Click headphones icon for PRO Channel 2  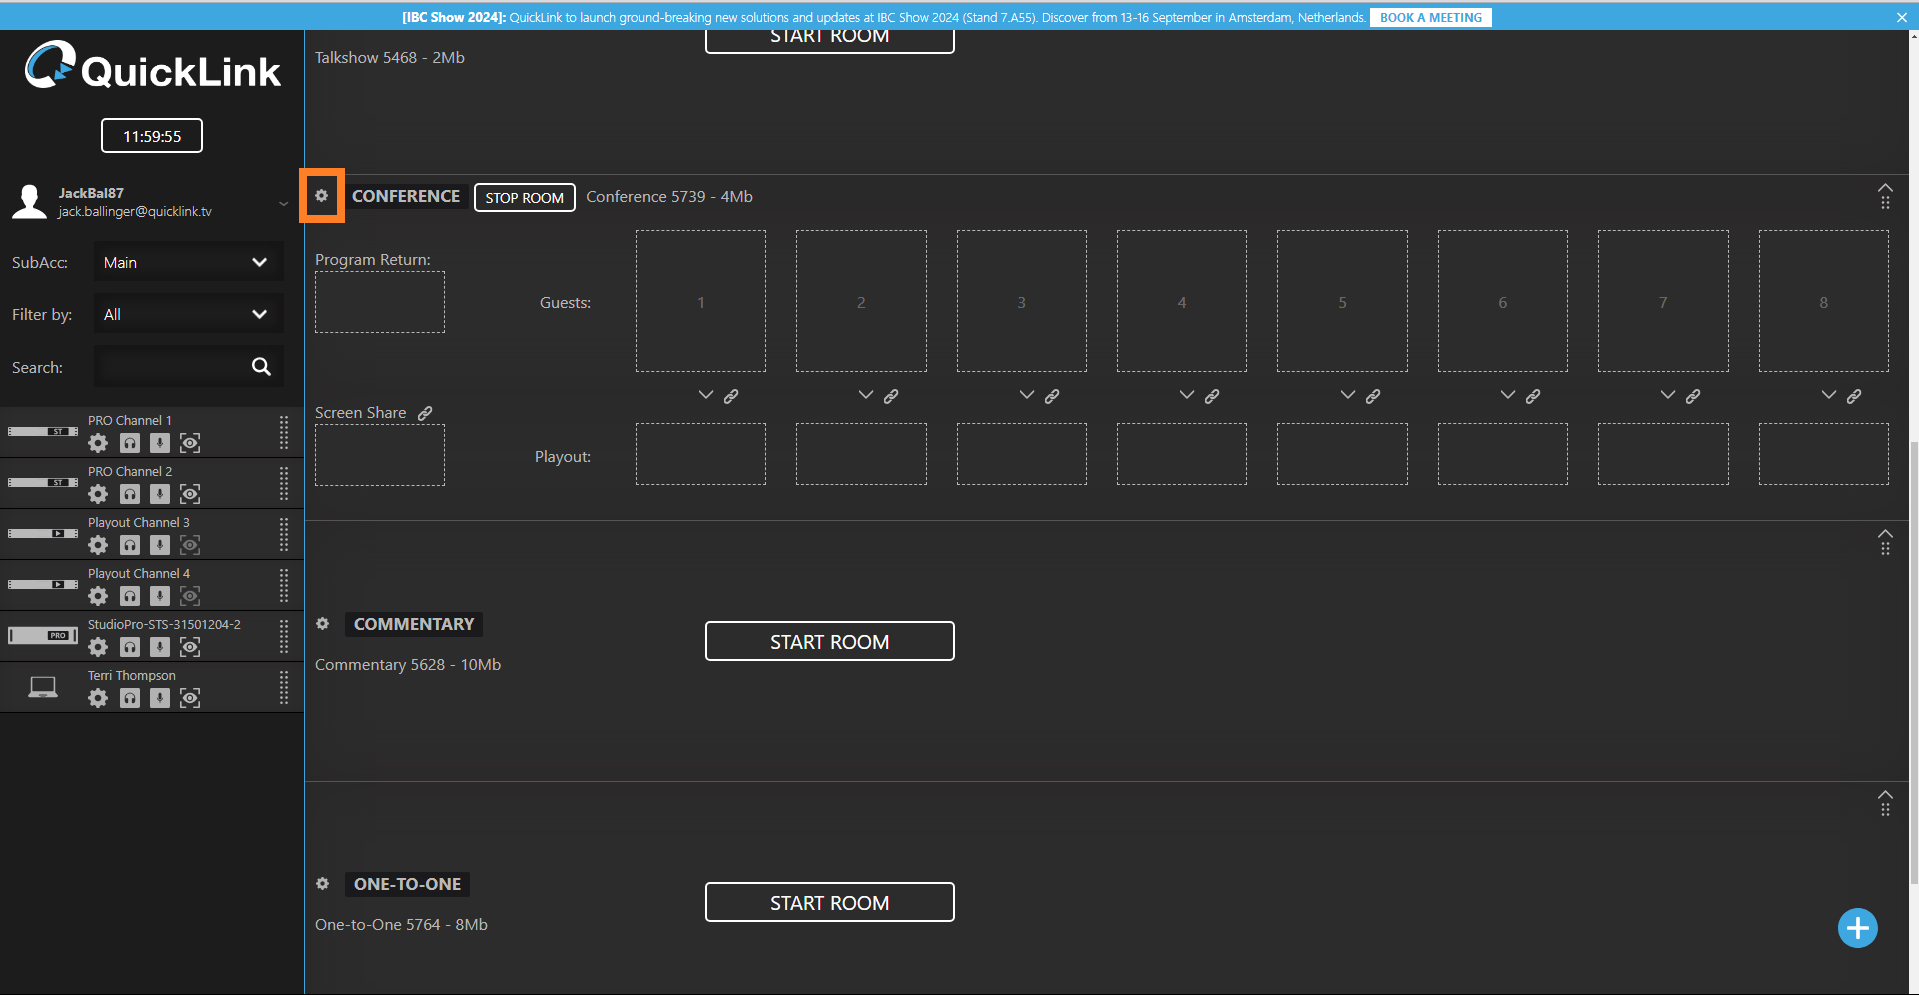click(x=130, y=494)
